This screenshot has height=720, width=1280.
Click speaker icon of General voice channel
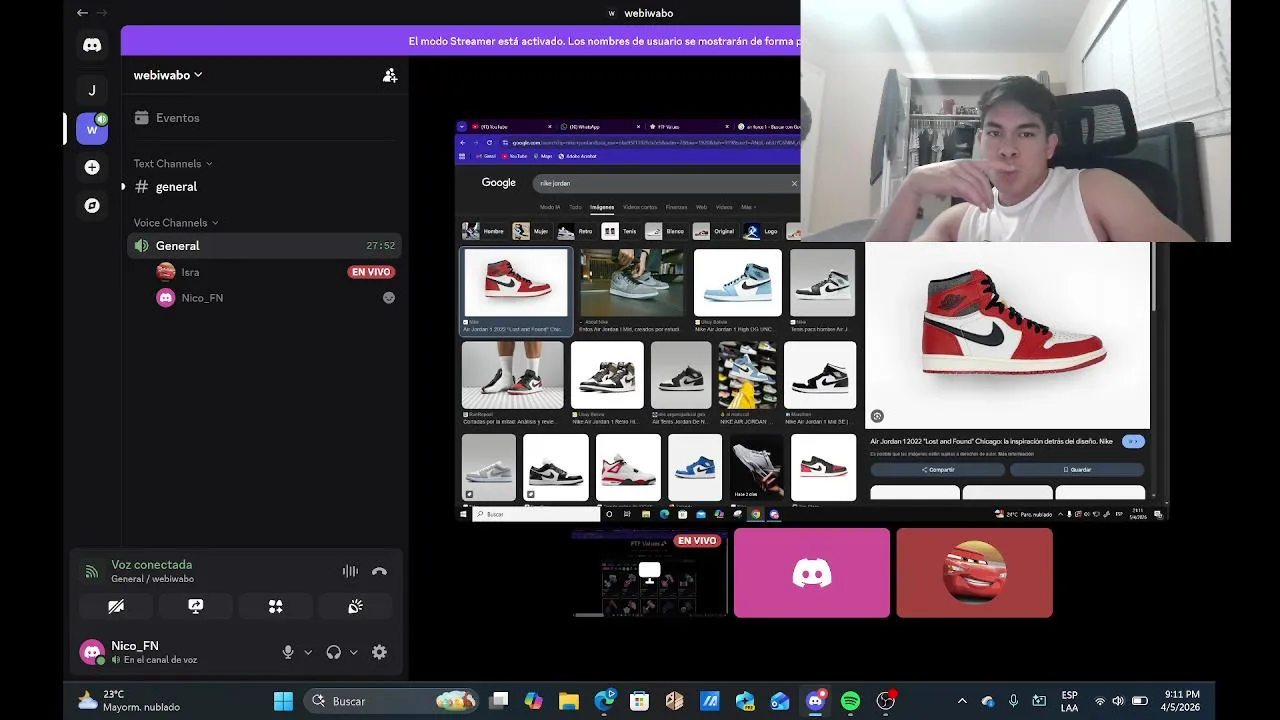(x=142, y=246)
